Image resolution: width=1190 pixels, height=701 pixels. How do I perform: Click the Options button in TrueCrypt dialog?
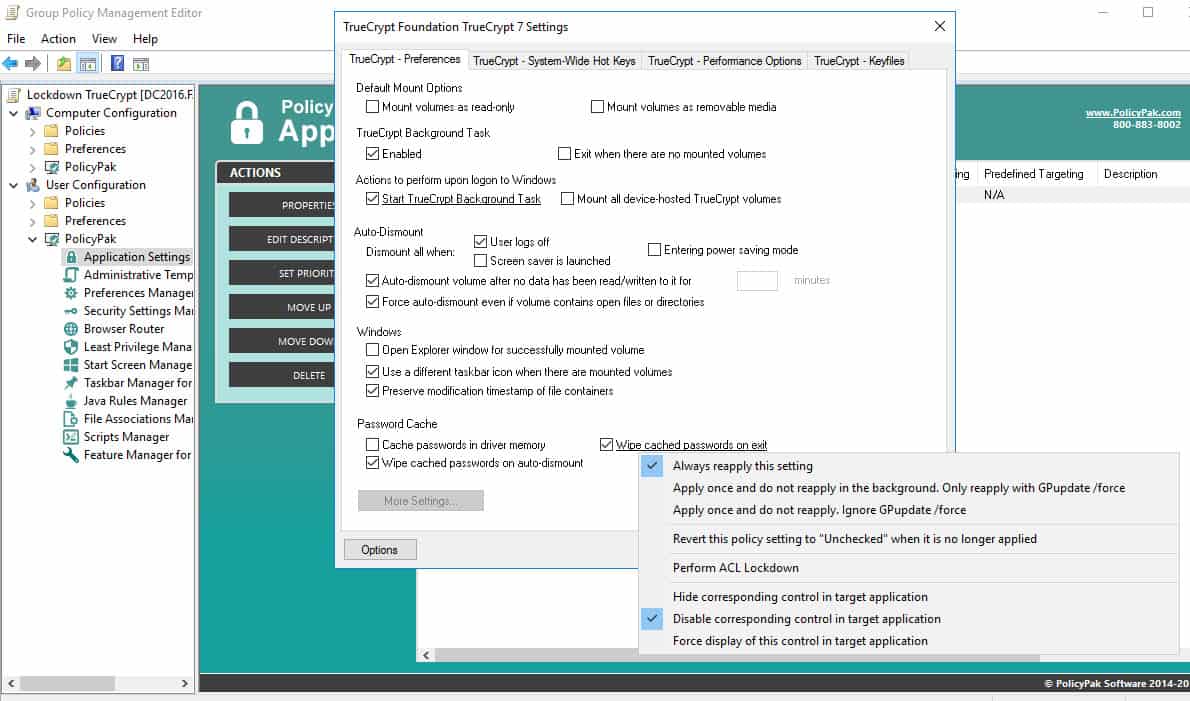click(x=379, y=550)
